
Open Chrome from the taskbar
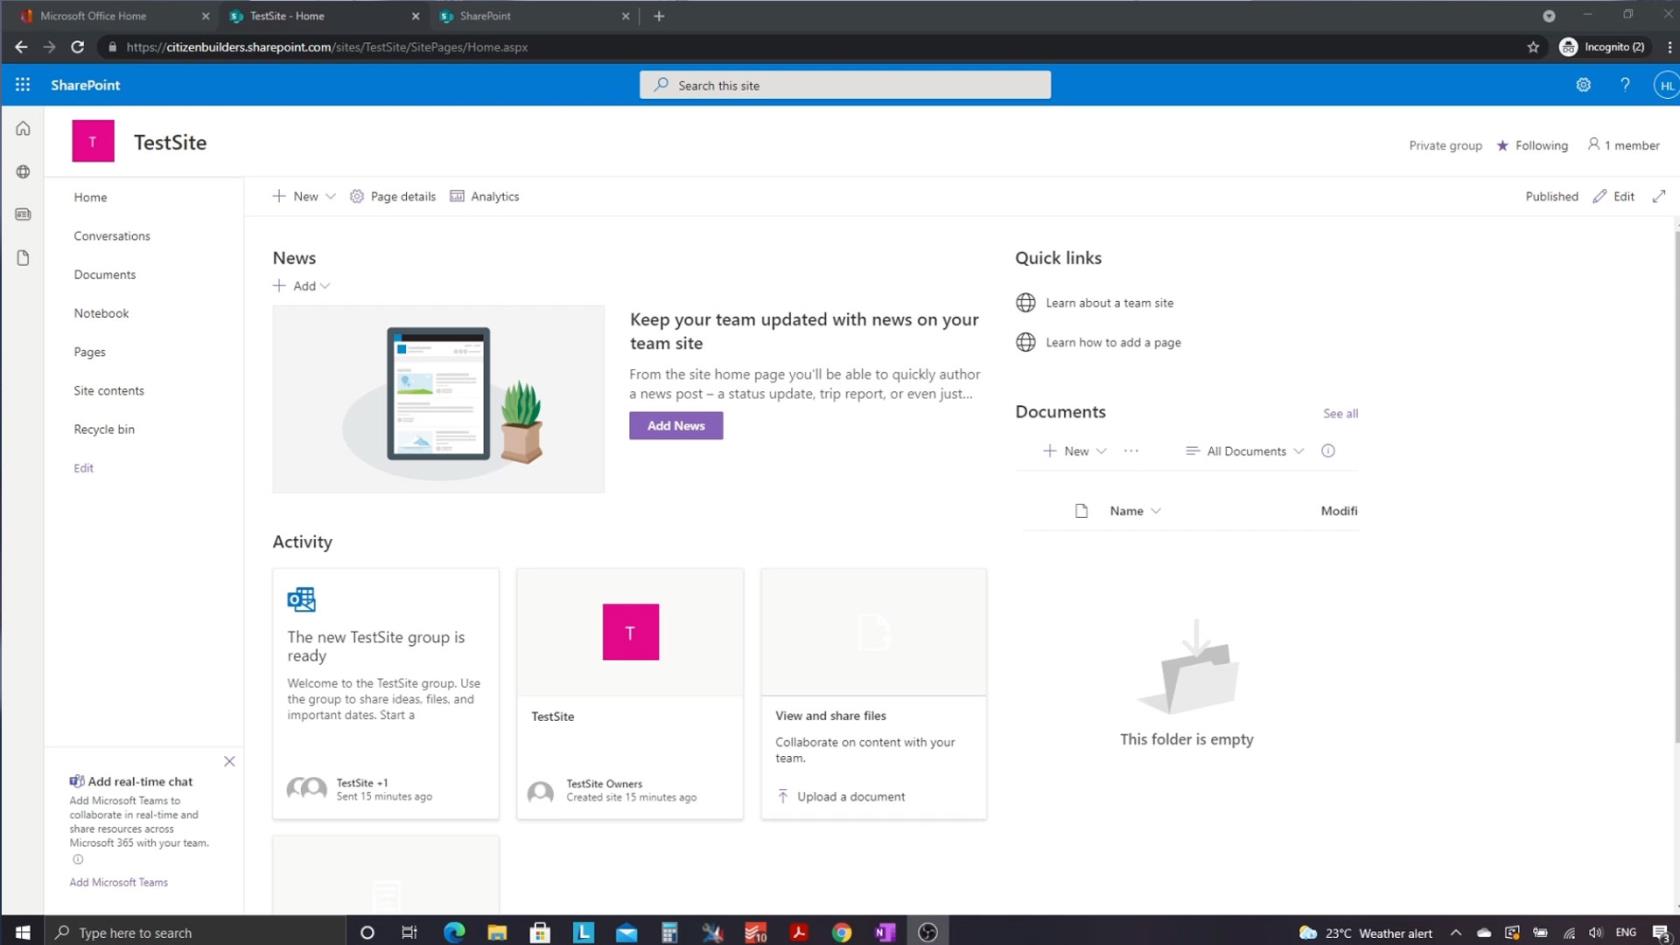(842, 932)
